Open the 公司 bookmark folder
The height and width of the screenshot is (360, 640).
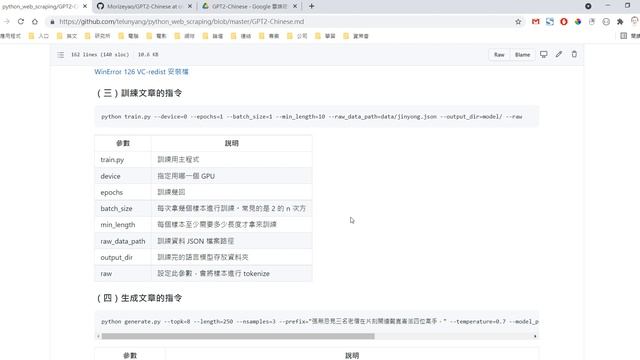point(297,36)
